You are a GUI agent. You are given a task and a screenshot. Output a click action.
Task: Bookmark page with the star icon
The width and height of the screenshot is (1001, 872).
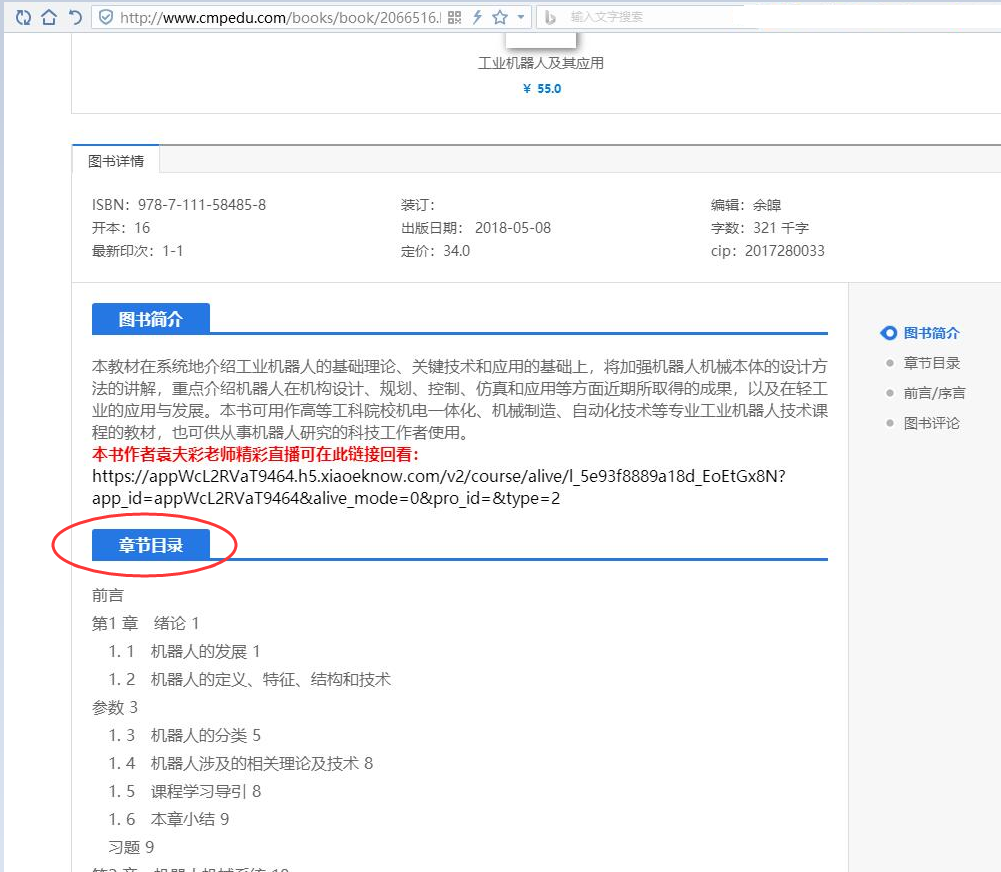coord(500,17)
